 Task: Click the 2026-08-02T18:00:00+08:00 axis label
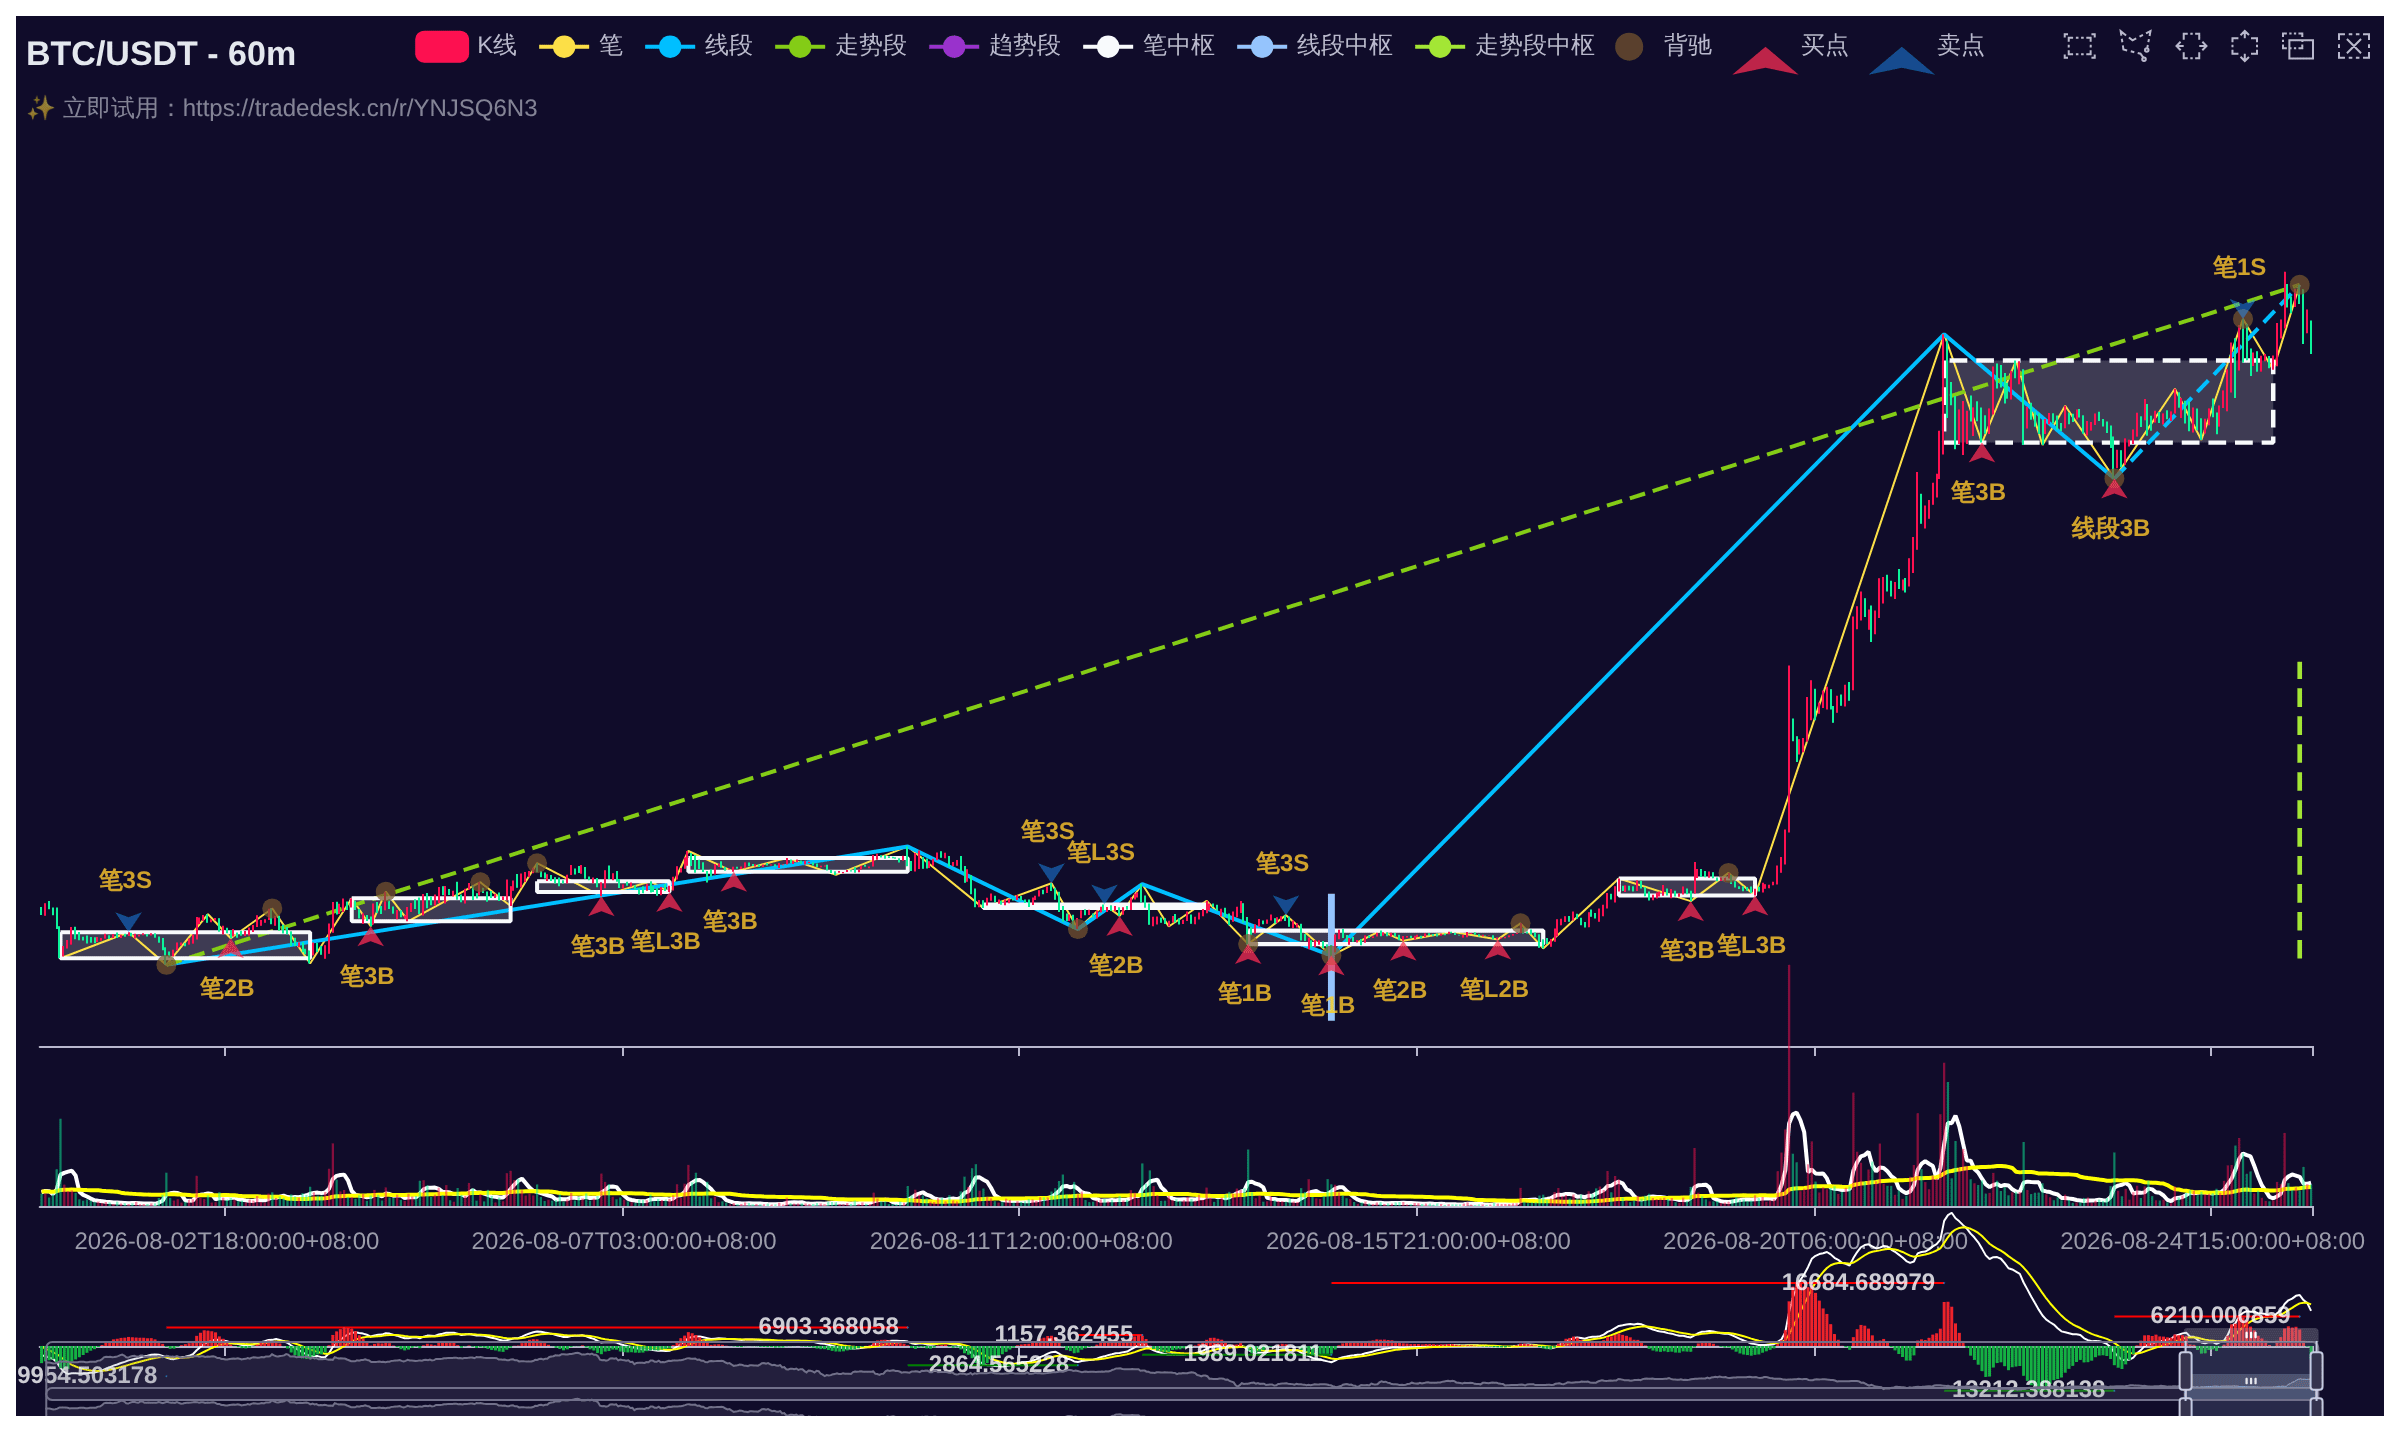227,1241
